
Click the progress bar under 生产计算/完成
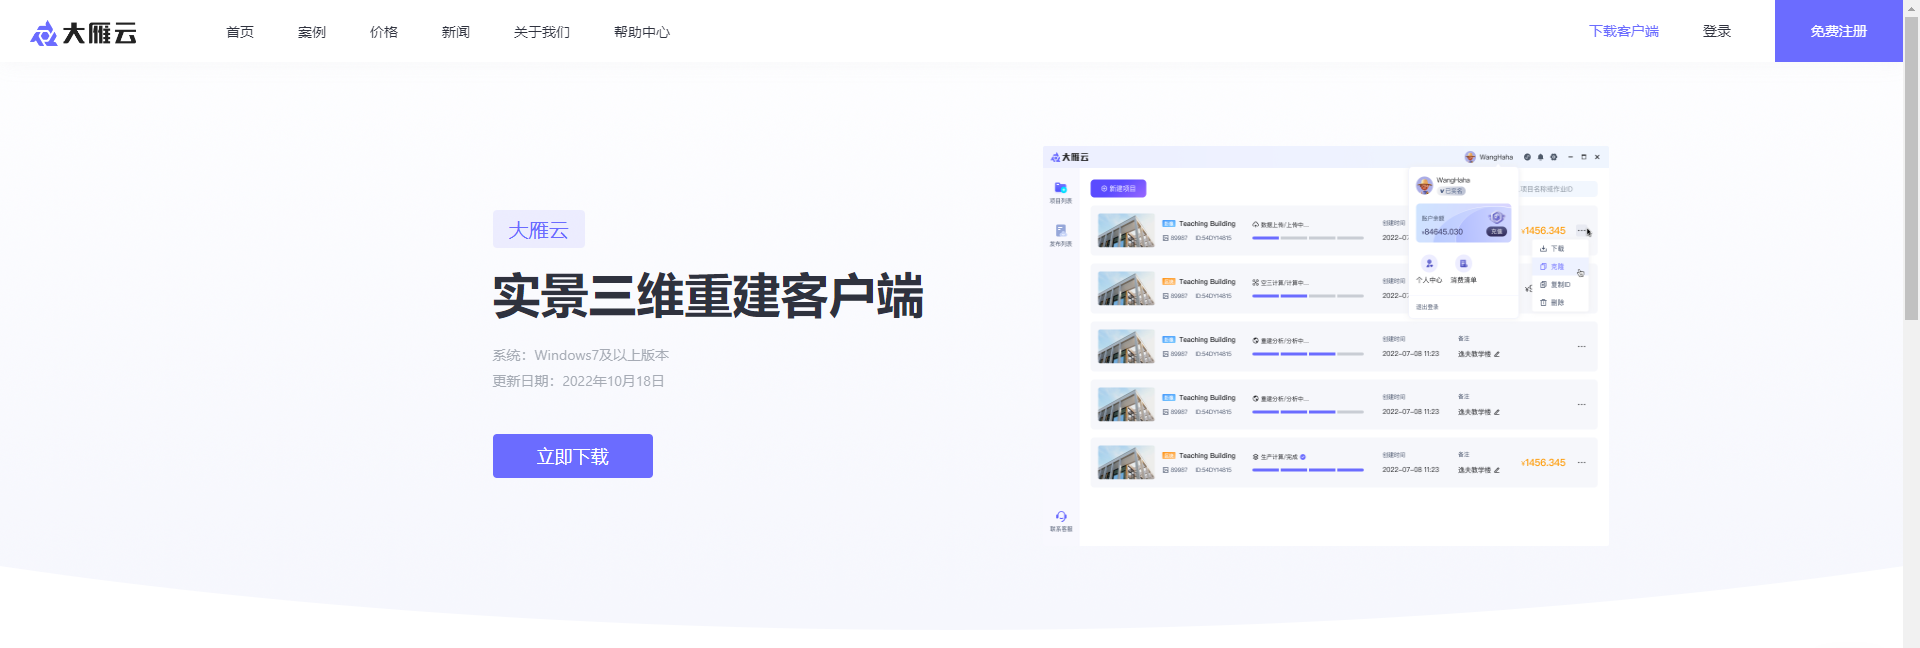[x=1308, y=470]
